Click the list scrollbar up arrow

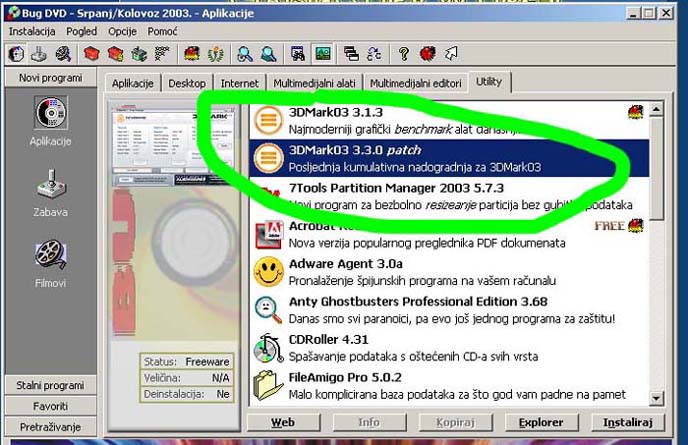(656, 109)
